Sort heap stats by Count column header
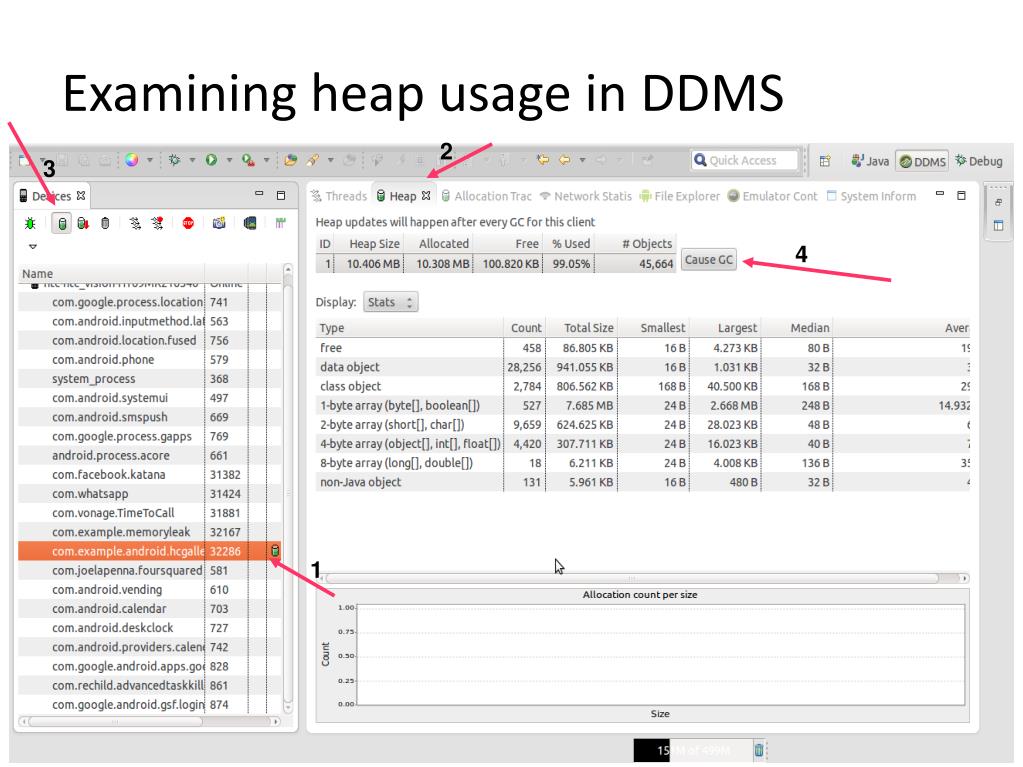This screenshot has width=1023, height=767. point(524,328)
